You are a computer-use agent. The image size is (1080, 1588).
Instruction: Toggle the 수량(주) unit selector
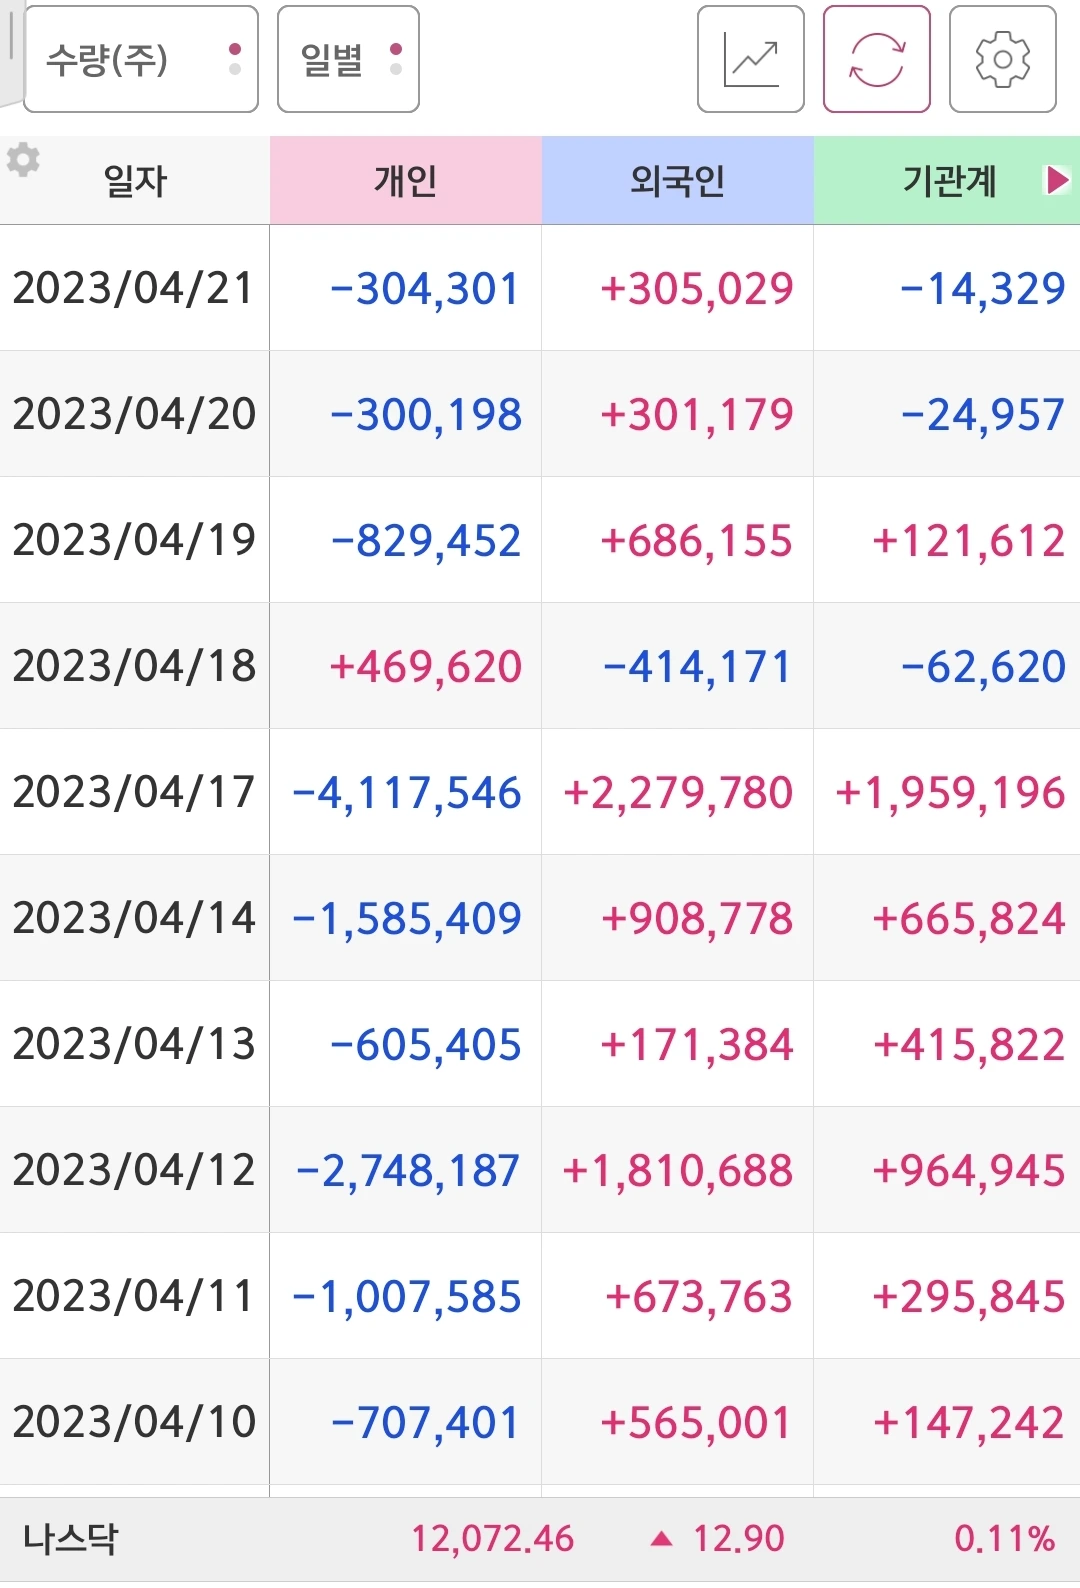(x=141, y=59)
